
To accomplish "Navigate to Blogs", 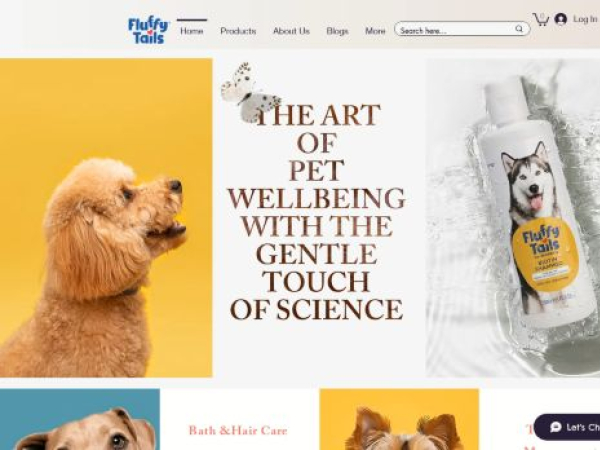I will pyautogui.click(x=337, y=31).
